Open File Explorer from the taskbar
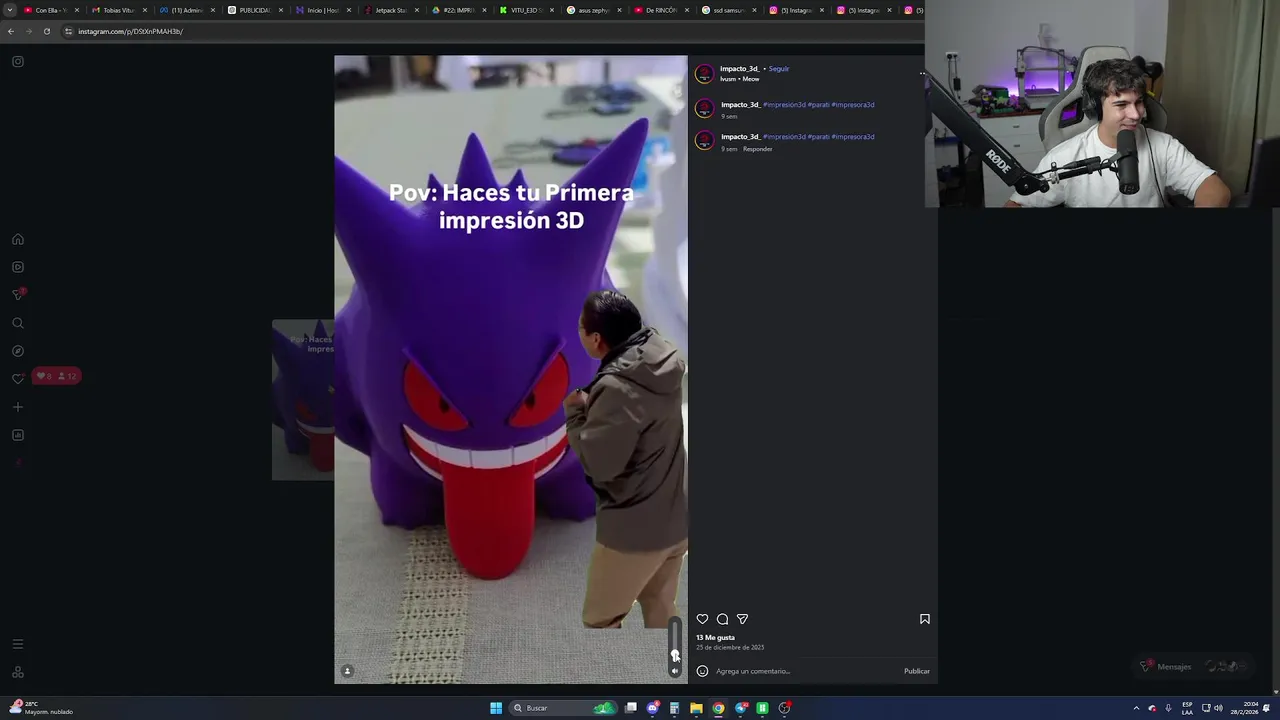This screenshot has height=720, width=1280. coord(696,708)
